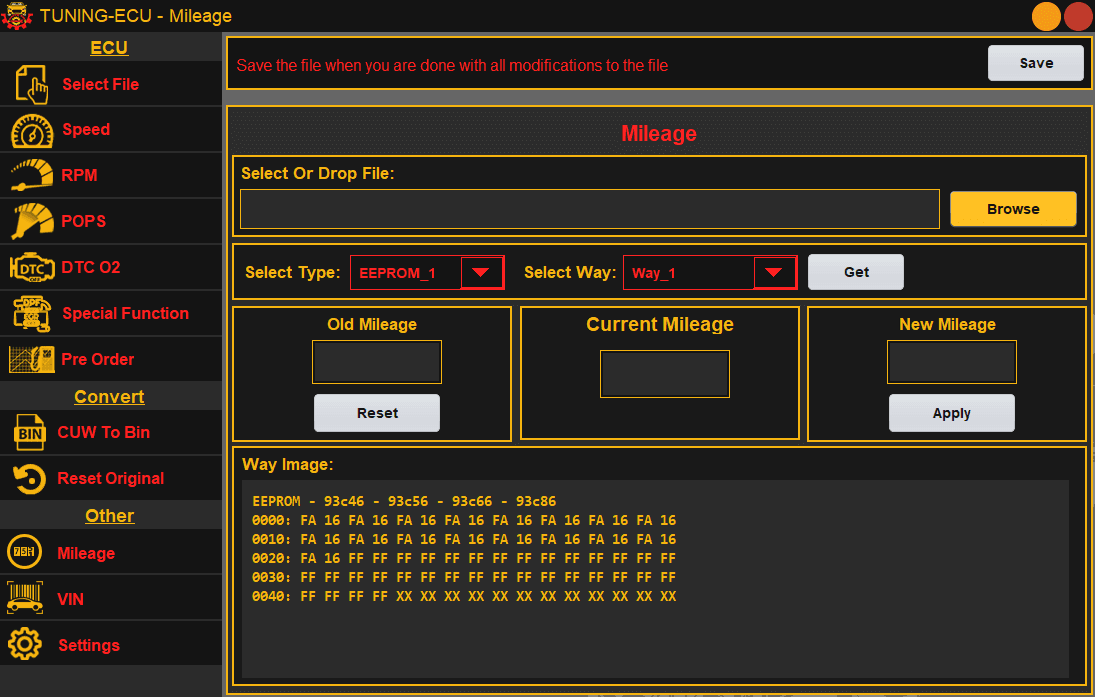Click the RPM tool icon
This screenshot has height=697, width=1095.
click(x=26, y=175)
